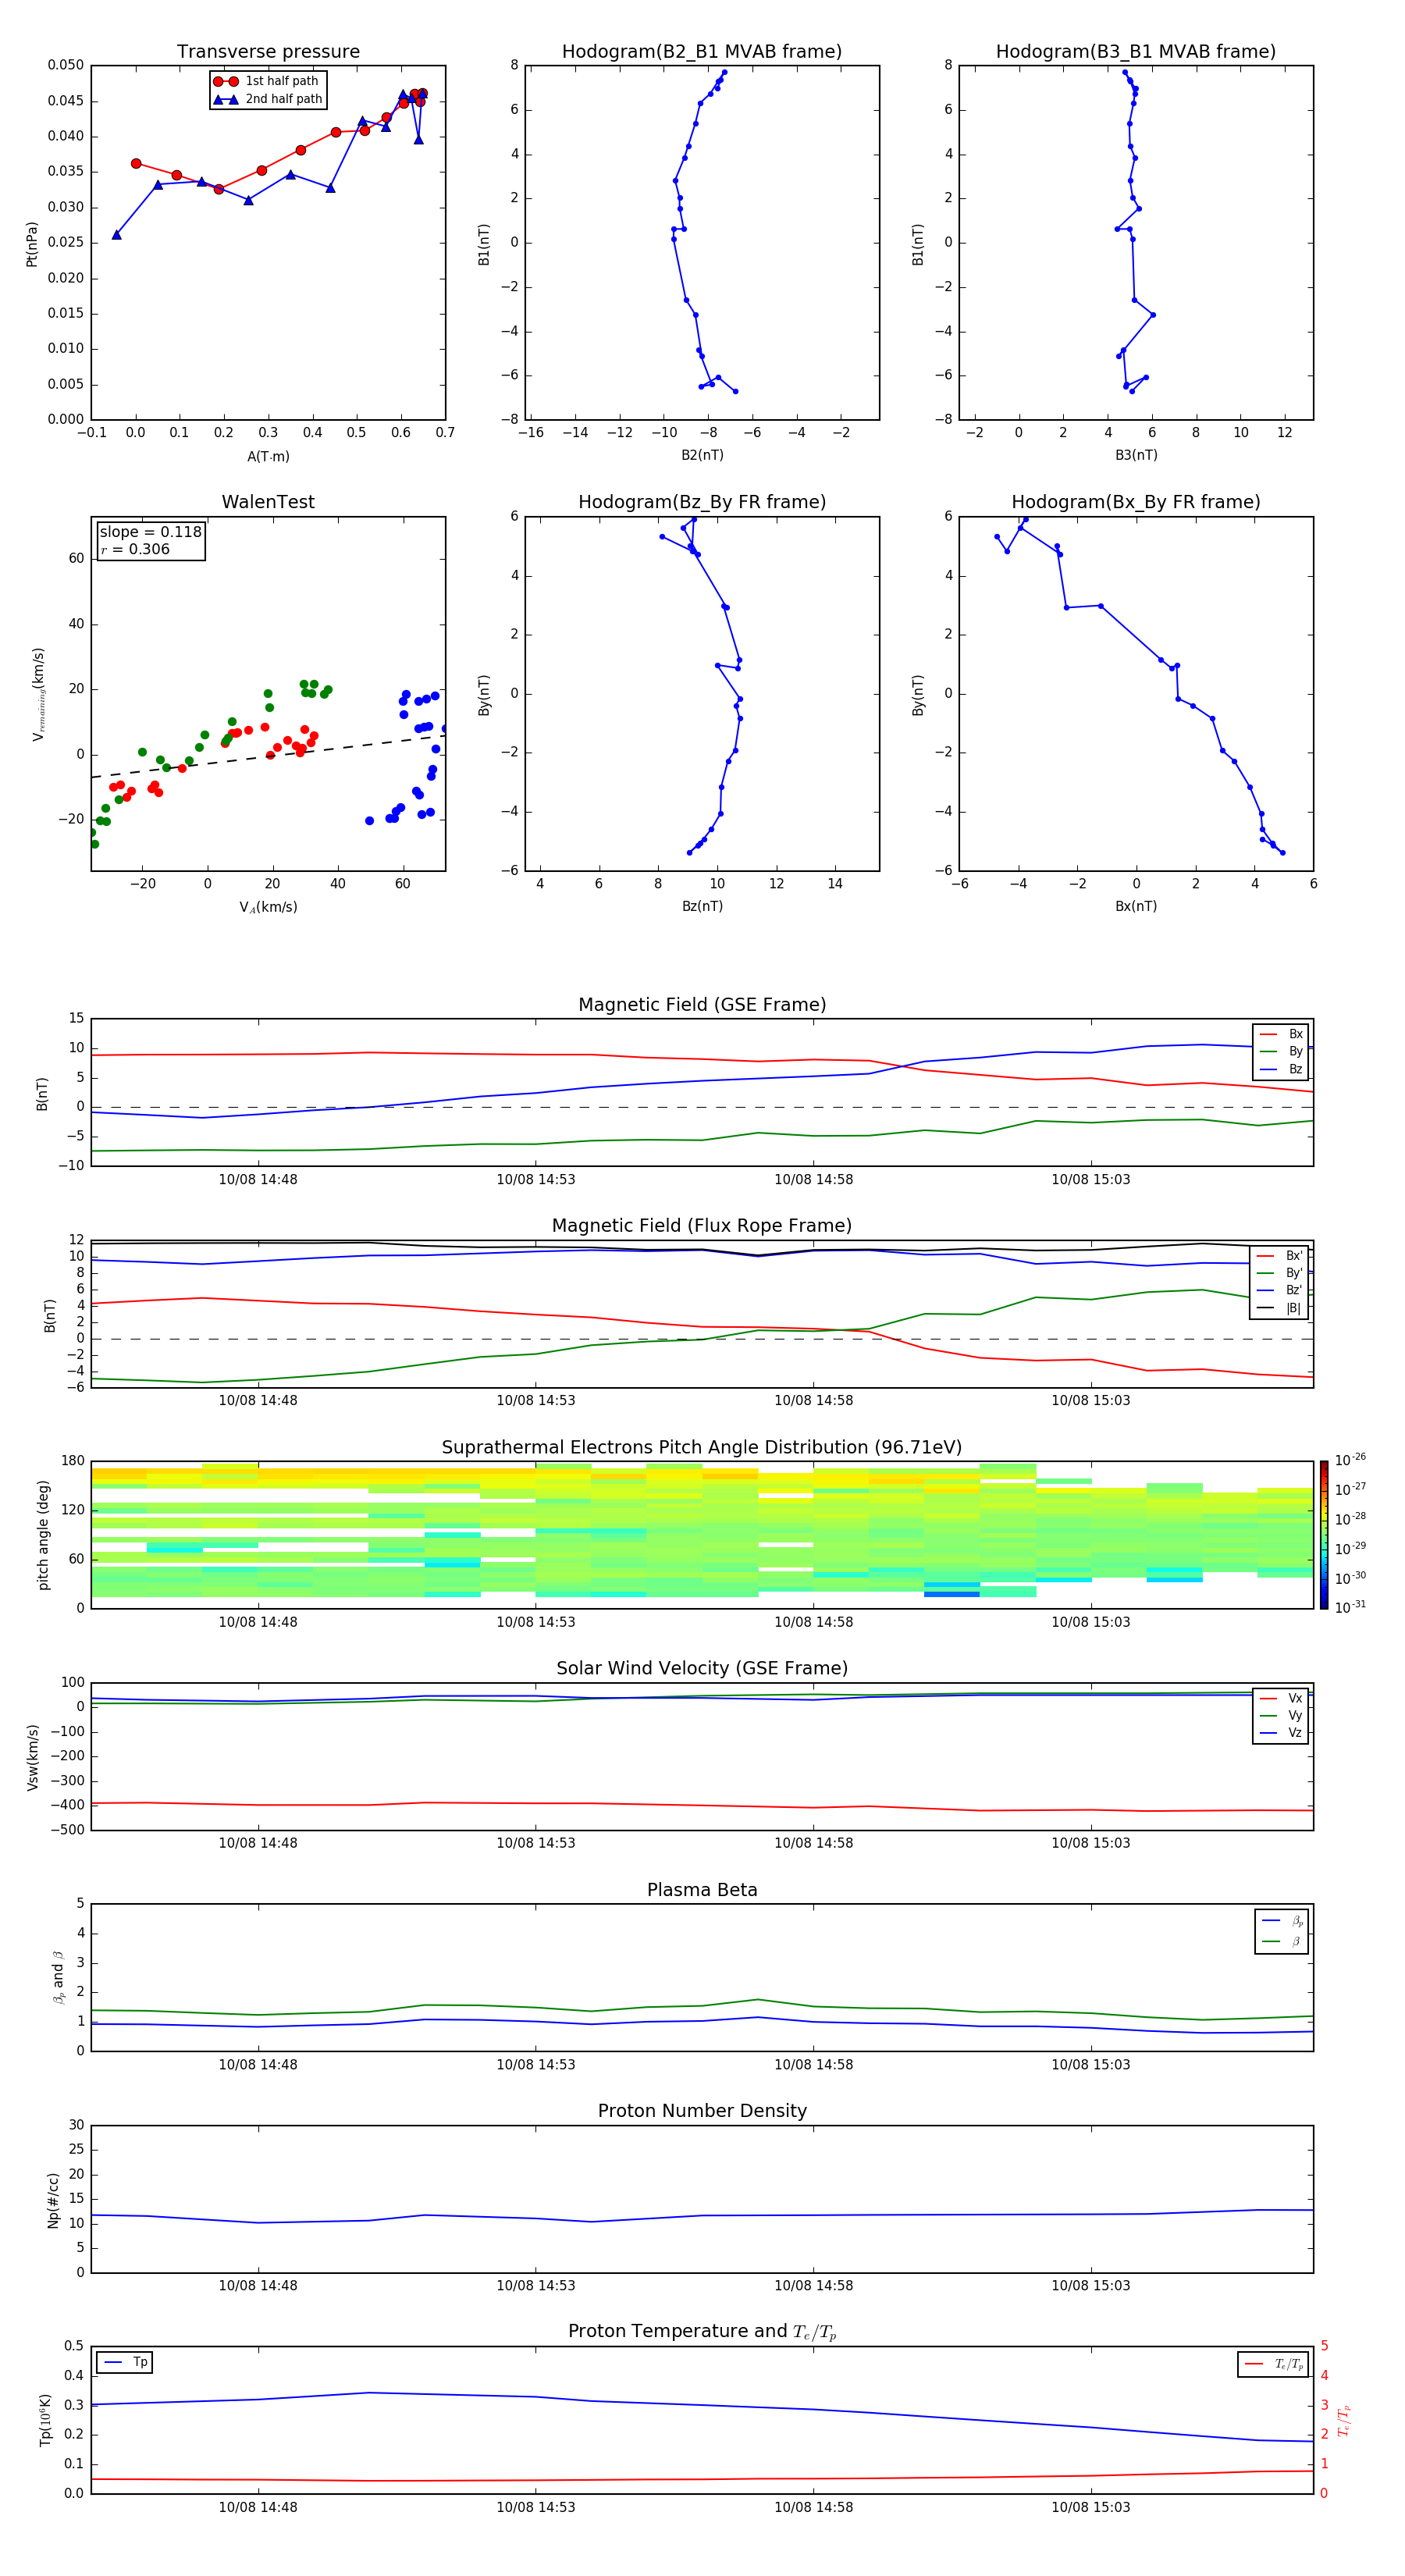The image size is (1405, 2576).
Task: Click the 'Transverse pressure' plot title
Action: pos(268,52)
